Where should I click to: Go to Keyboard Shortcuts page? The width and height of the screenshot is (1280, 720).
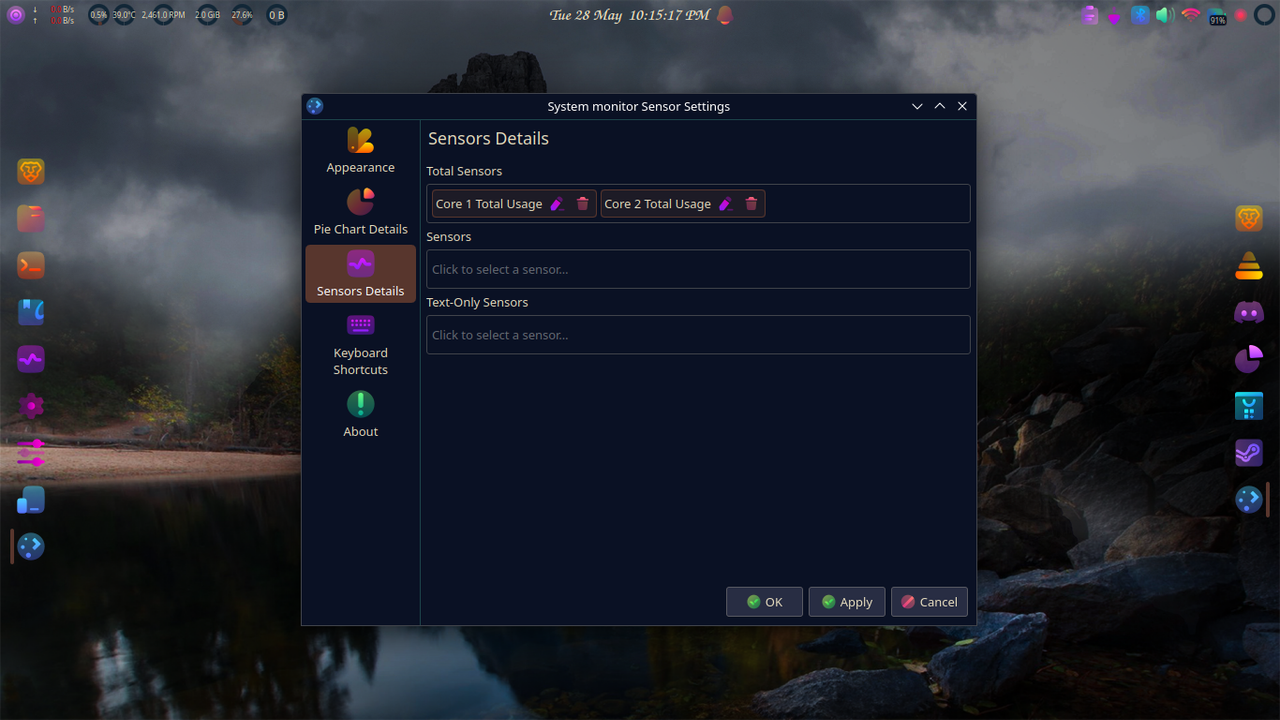(x=360, y=344)
